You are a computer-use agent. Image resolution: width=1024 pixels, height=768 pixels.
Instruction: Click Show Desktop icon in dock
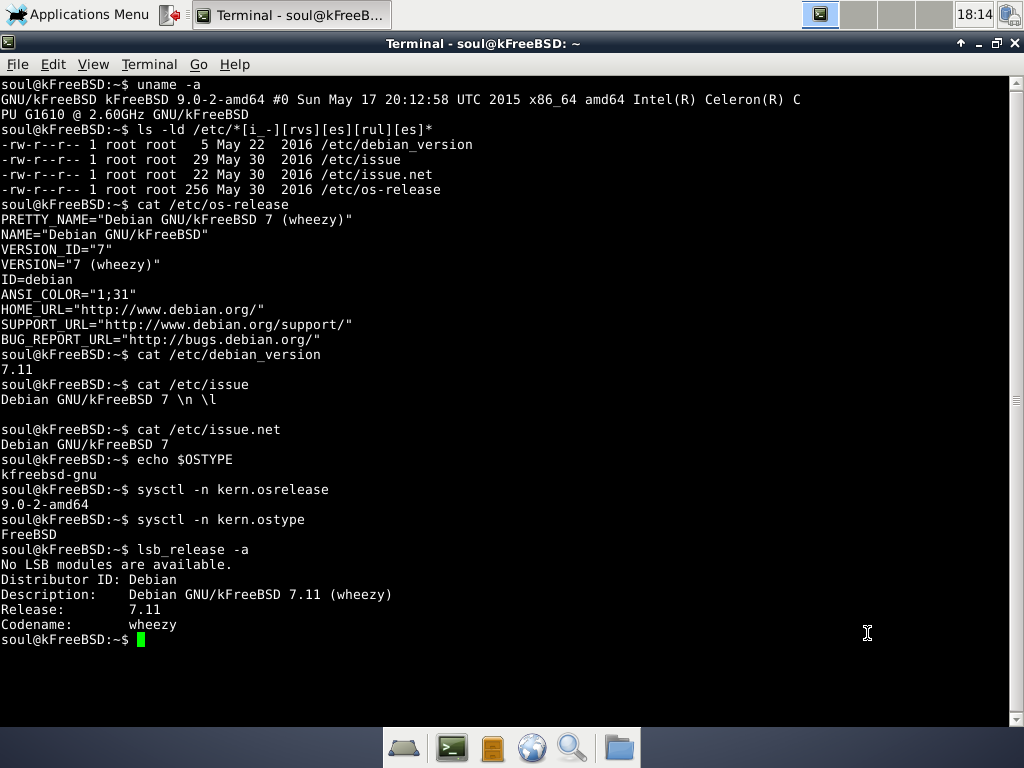click(404, 748)
